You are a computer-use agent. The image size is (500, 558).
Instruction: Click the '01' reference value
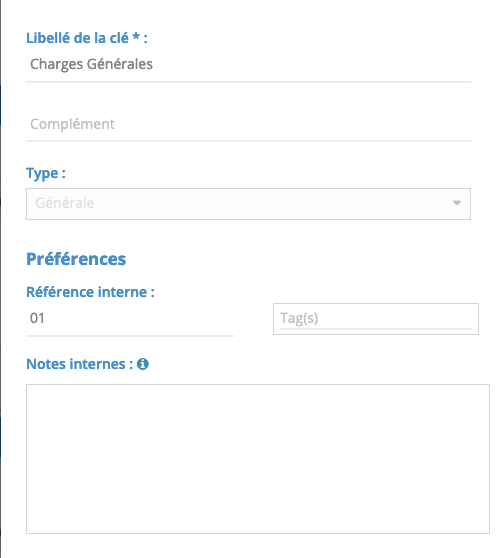point(37,318)
